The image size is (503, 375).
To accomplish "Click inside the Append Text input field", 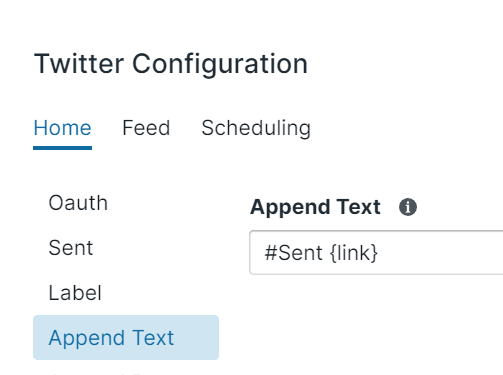I will (x=376, y=252).
